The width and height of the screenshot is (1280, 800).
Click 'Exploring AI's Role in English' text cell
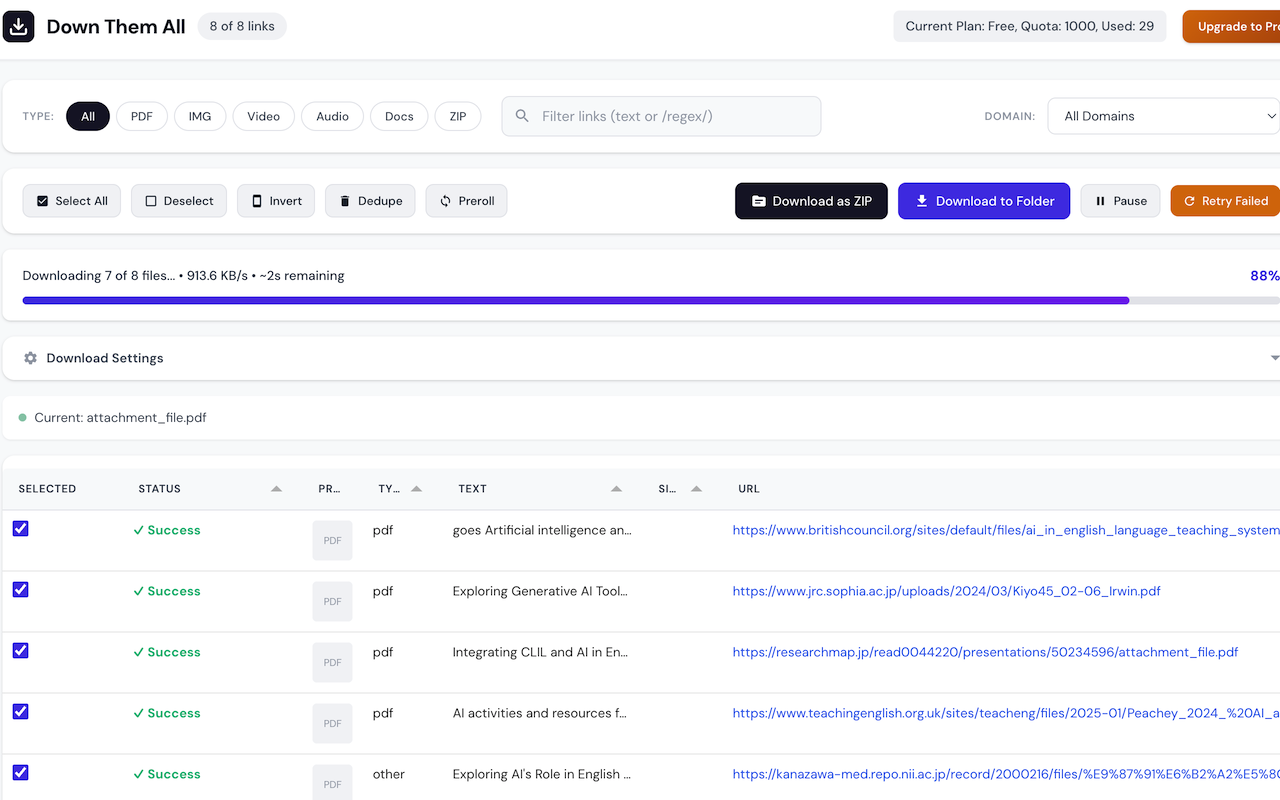542,774
